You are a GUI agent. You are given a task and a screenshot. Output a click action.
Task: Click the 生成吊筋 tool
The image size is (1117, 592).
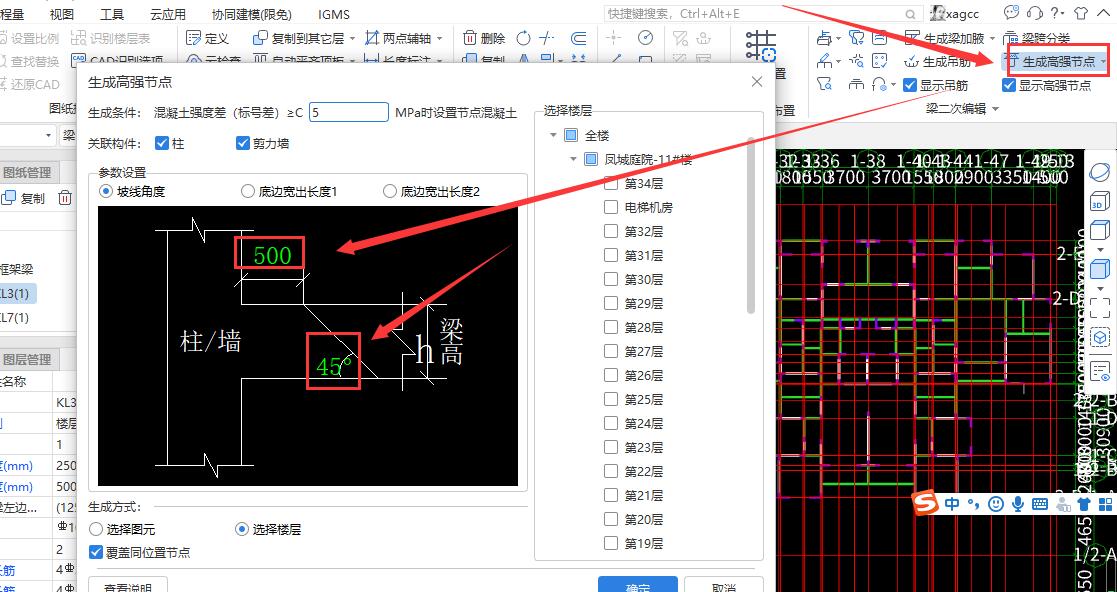[937, 62]
